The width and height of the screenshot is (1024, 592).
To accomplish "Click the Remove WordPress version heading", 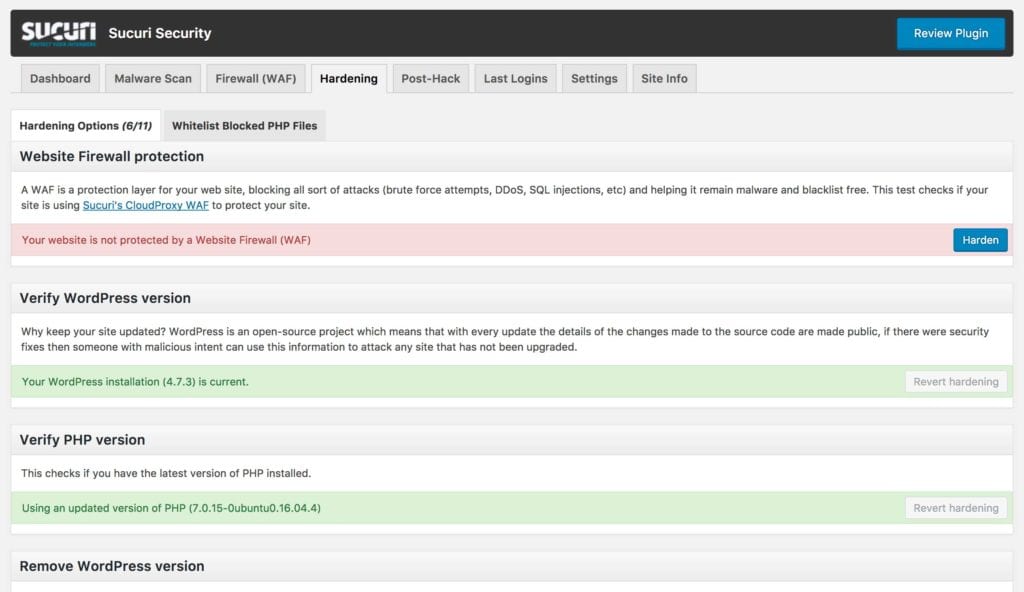I will click(x=112, y=566).
